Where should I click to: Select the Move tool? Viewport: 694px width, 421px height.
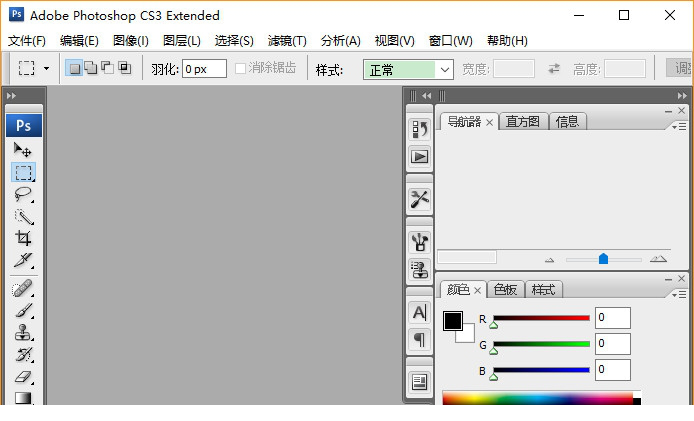coord(23,150)
